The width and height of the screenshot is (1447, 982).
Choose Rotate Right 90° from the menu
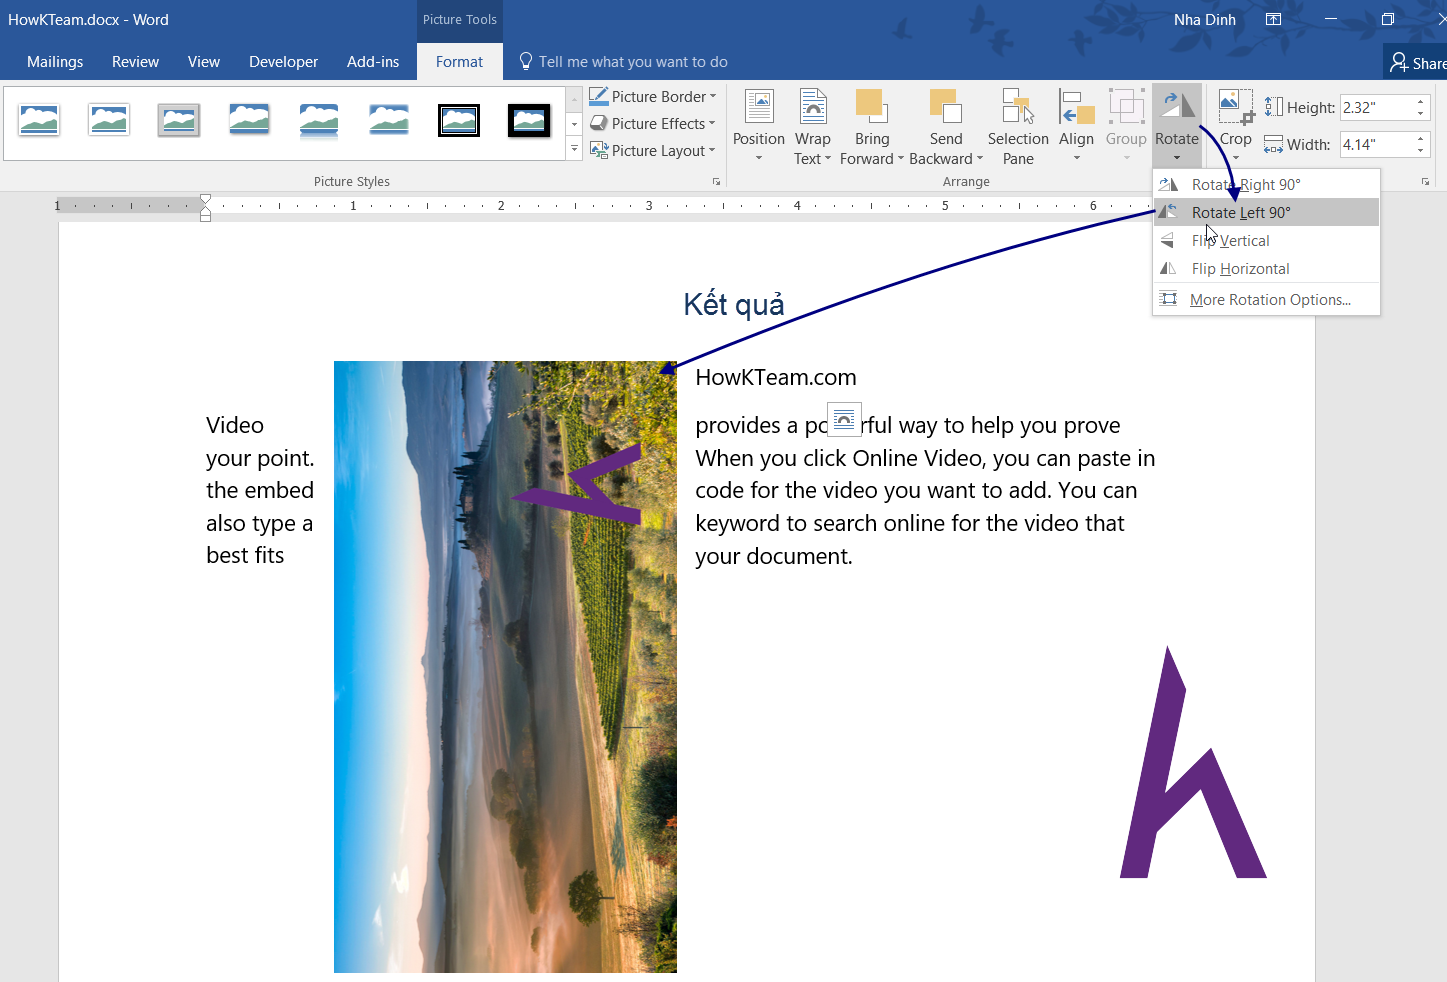(1266, 184)
